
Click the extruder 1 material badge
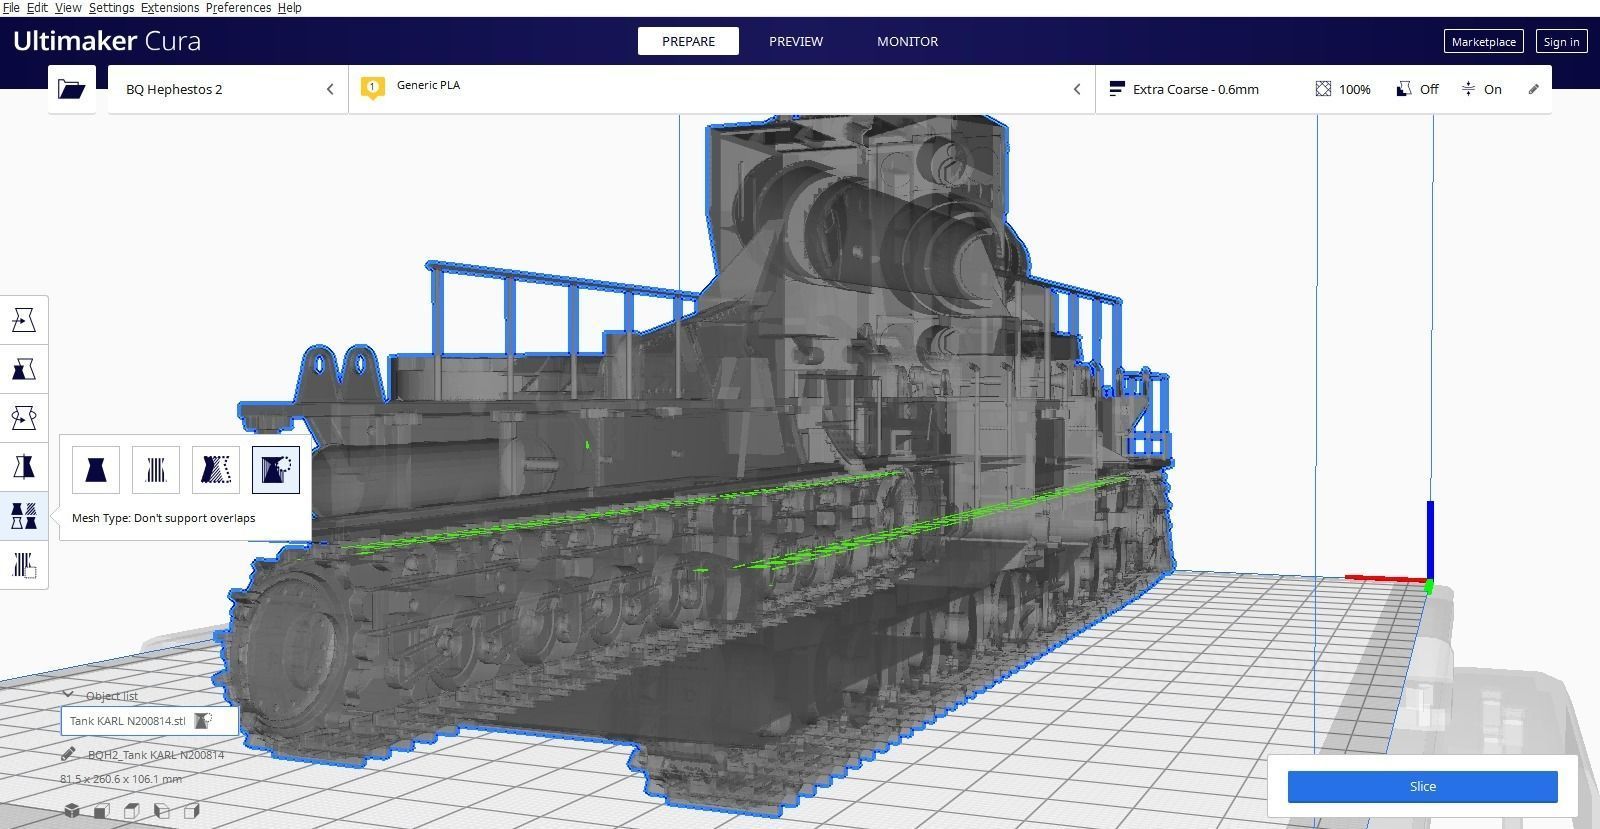[373, 88]
